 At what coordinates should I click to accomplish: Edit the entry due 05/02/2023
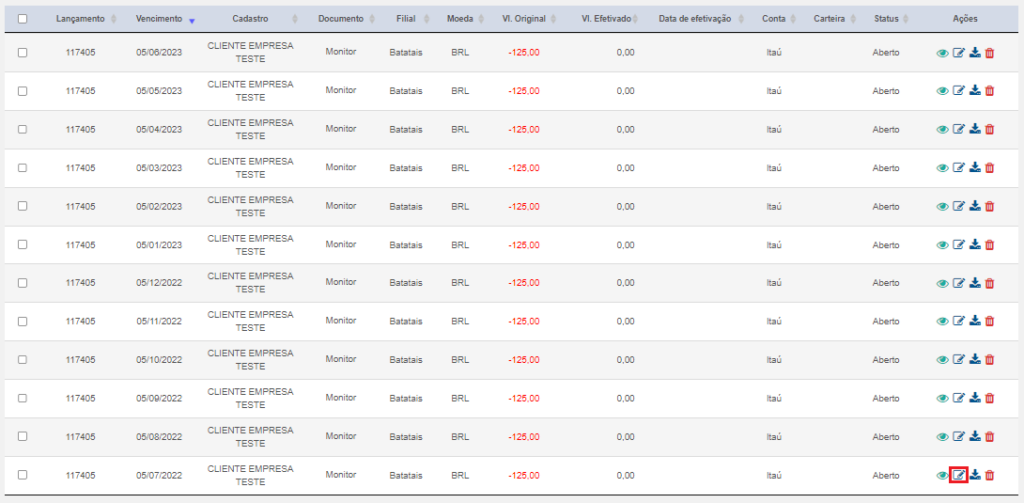coord(959,207)
